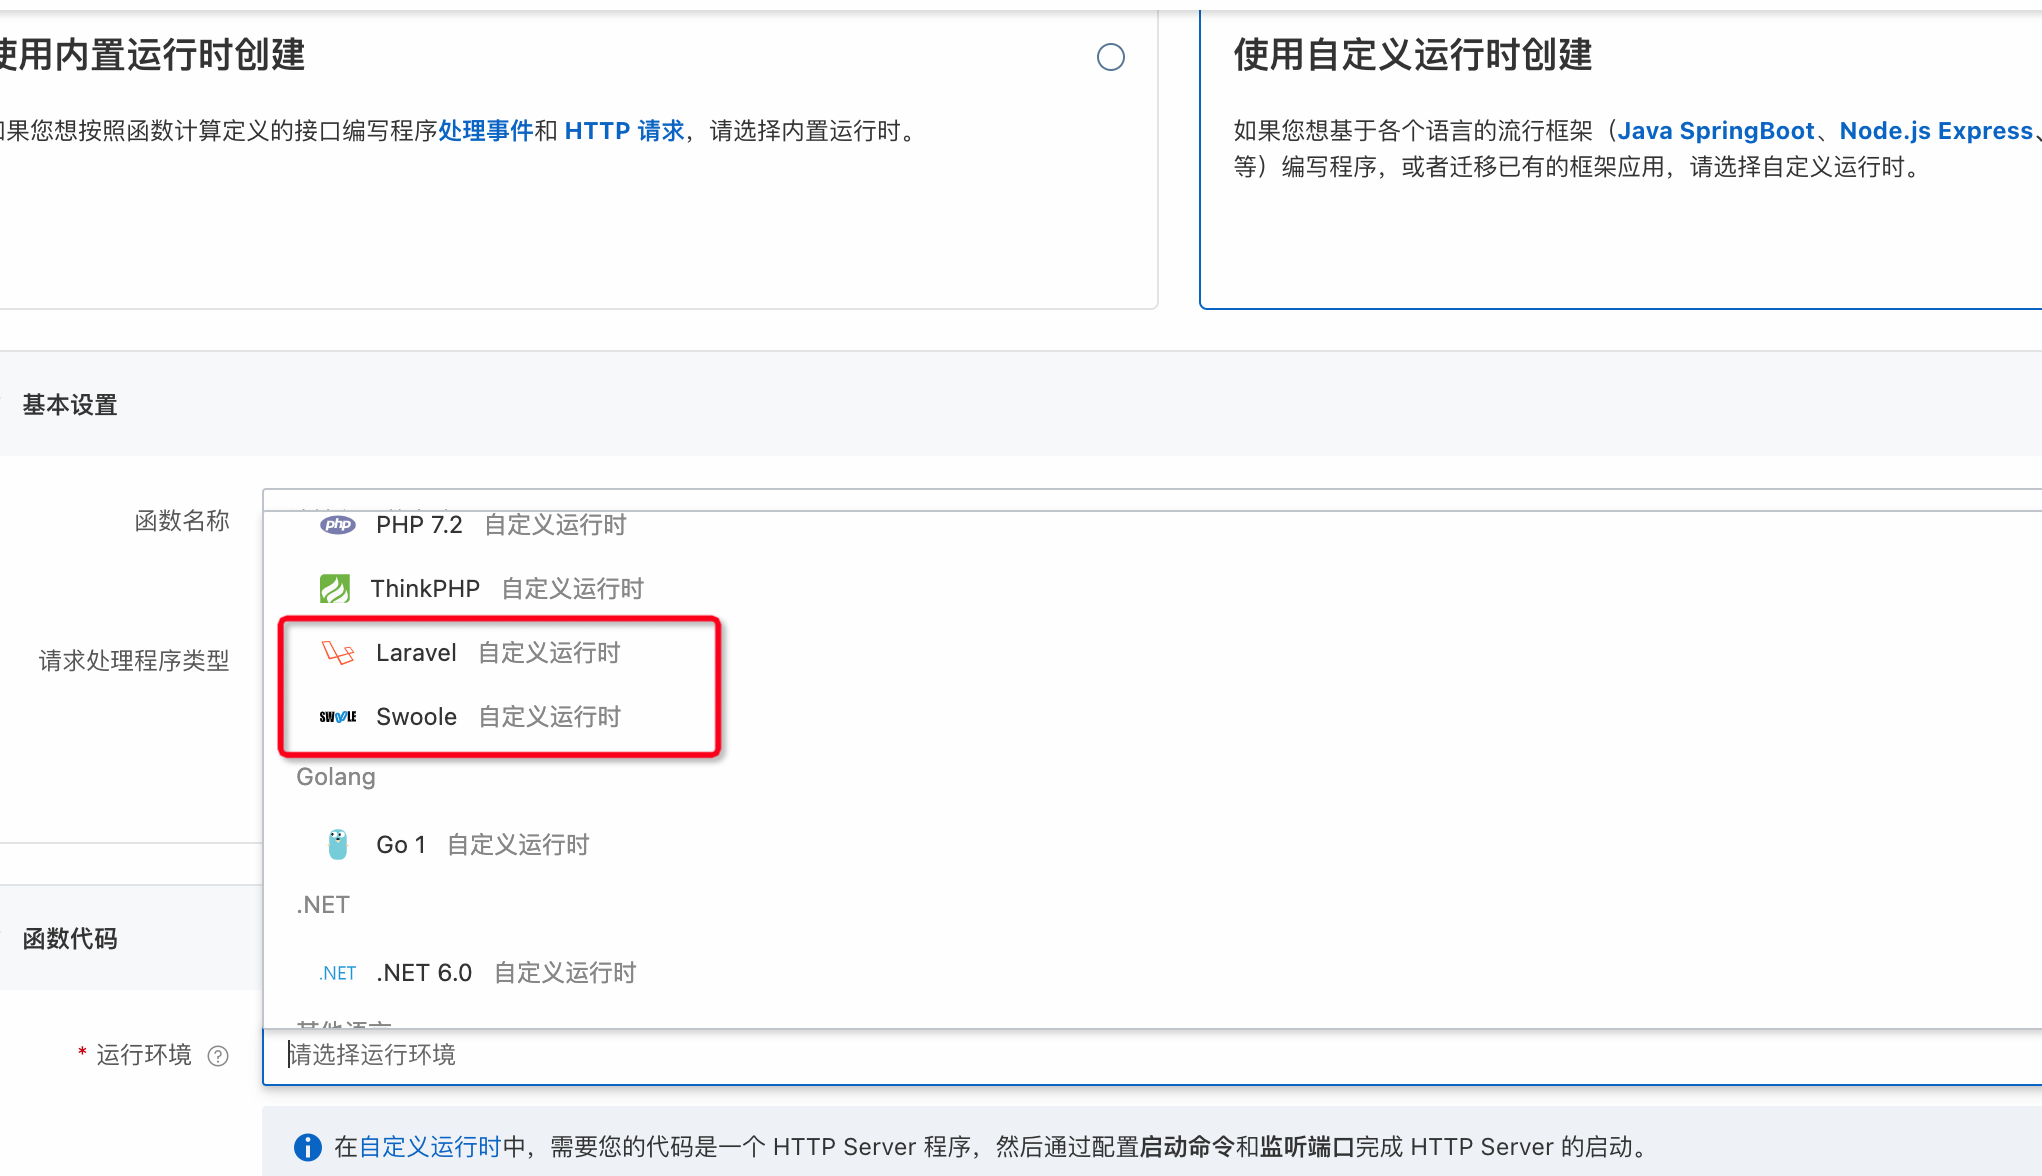Click the Swoole logo icon
Image resolution: width=2042 pixels, height=1176 pixels.
point(338,717)
